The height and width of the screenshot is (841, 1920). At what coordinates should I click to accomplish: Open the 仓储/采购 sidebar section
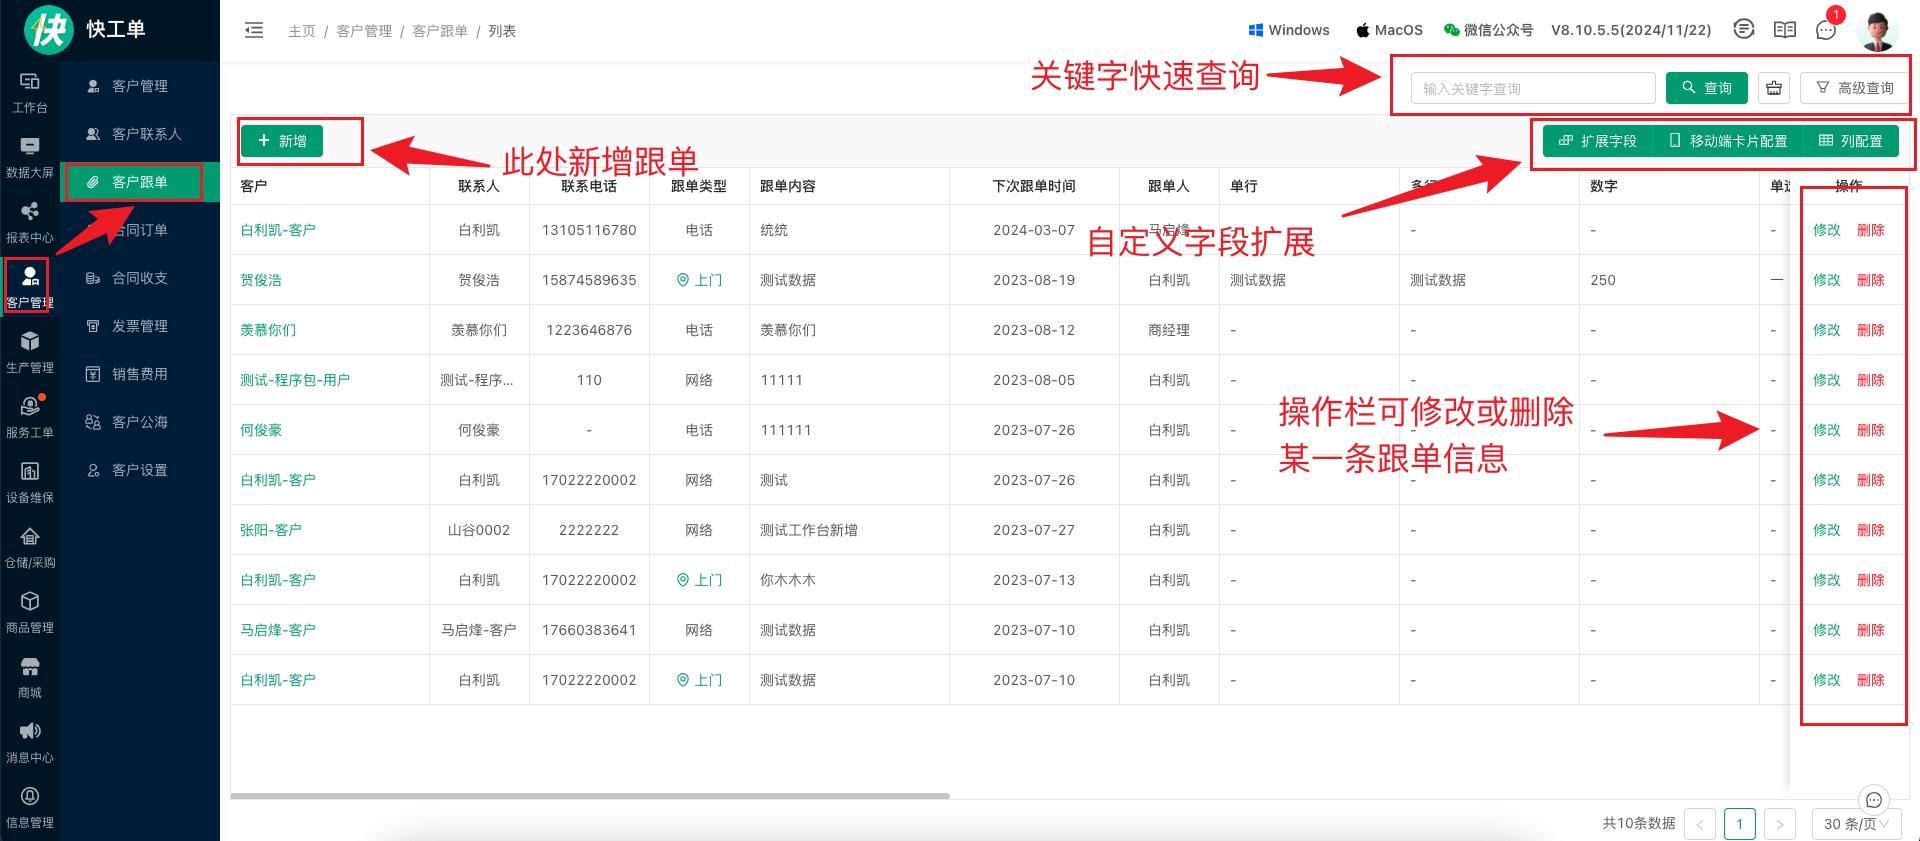tap(30, 548)
